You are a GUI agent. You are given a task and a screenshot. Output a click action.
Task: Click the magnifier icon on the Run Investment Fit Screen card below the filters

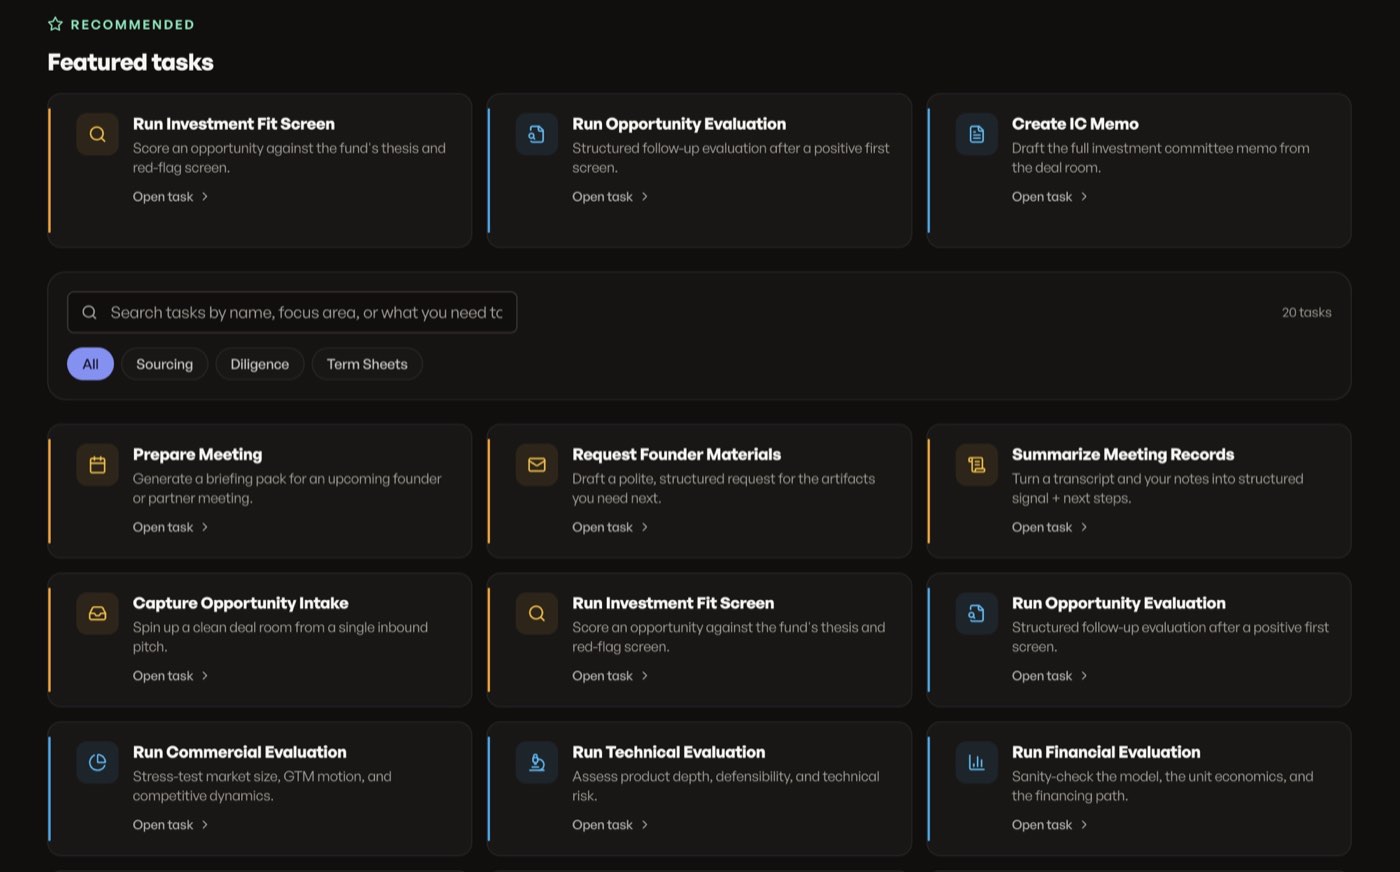[537, 614]
